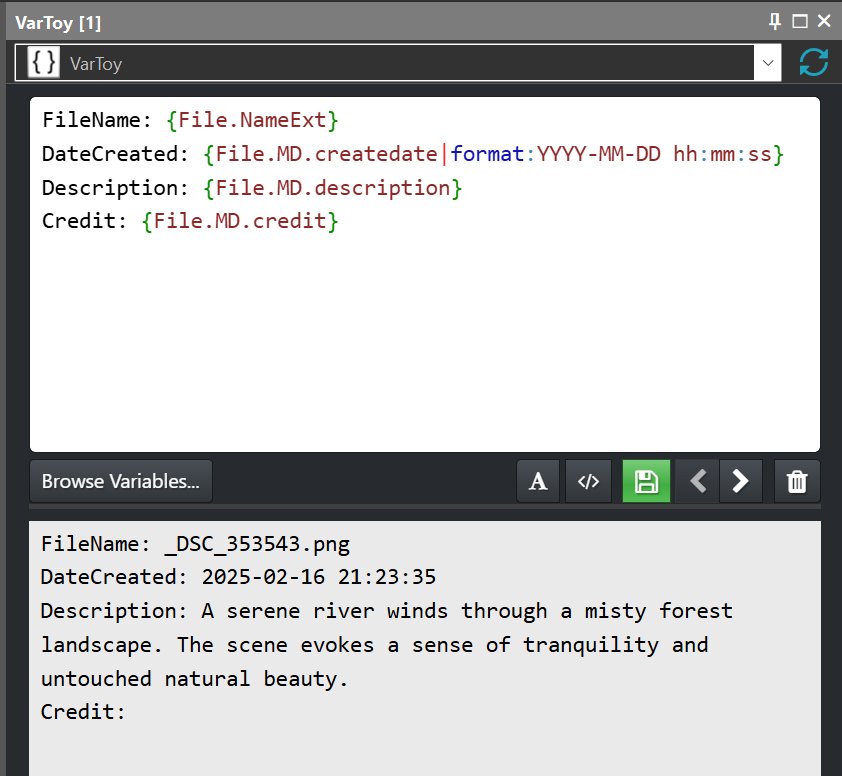
Task: Click the VarToy [1] panel title
Action: pos(58,23)
